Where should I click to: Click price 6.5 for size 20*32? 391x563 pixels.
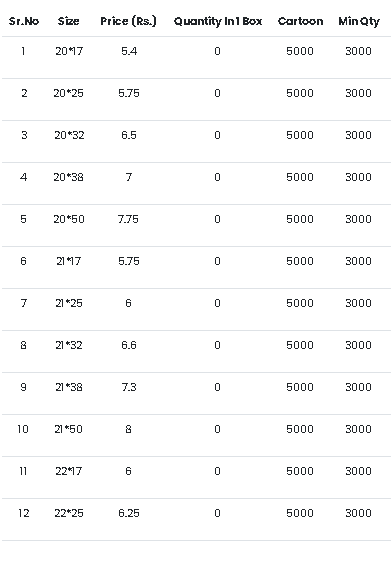(129, 135)
